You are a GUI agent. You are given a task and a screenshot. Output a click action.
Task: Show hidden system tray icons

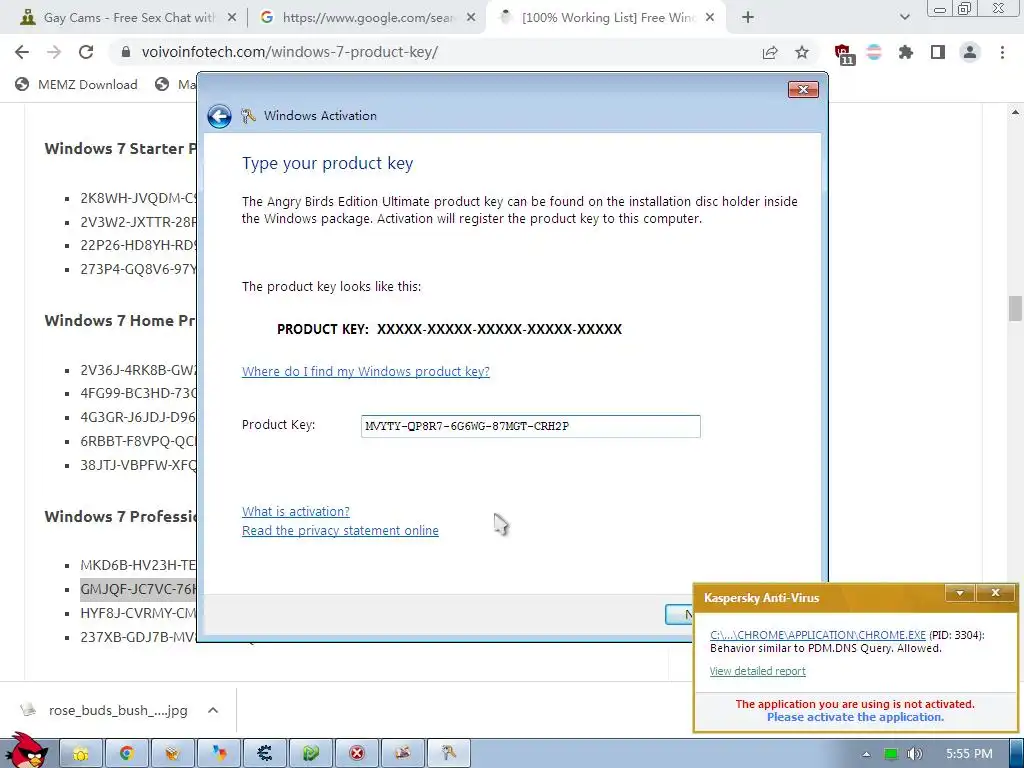(x=866, y=754)
